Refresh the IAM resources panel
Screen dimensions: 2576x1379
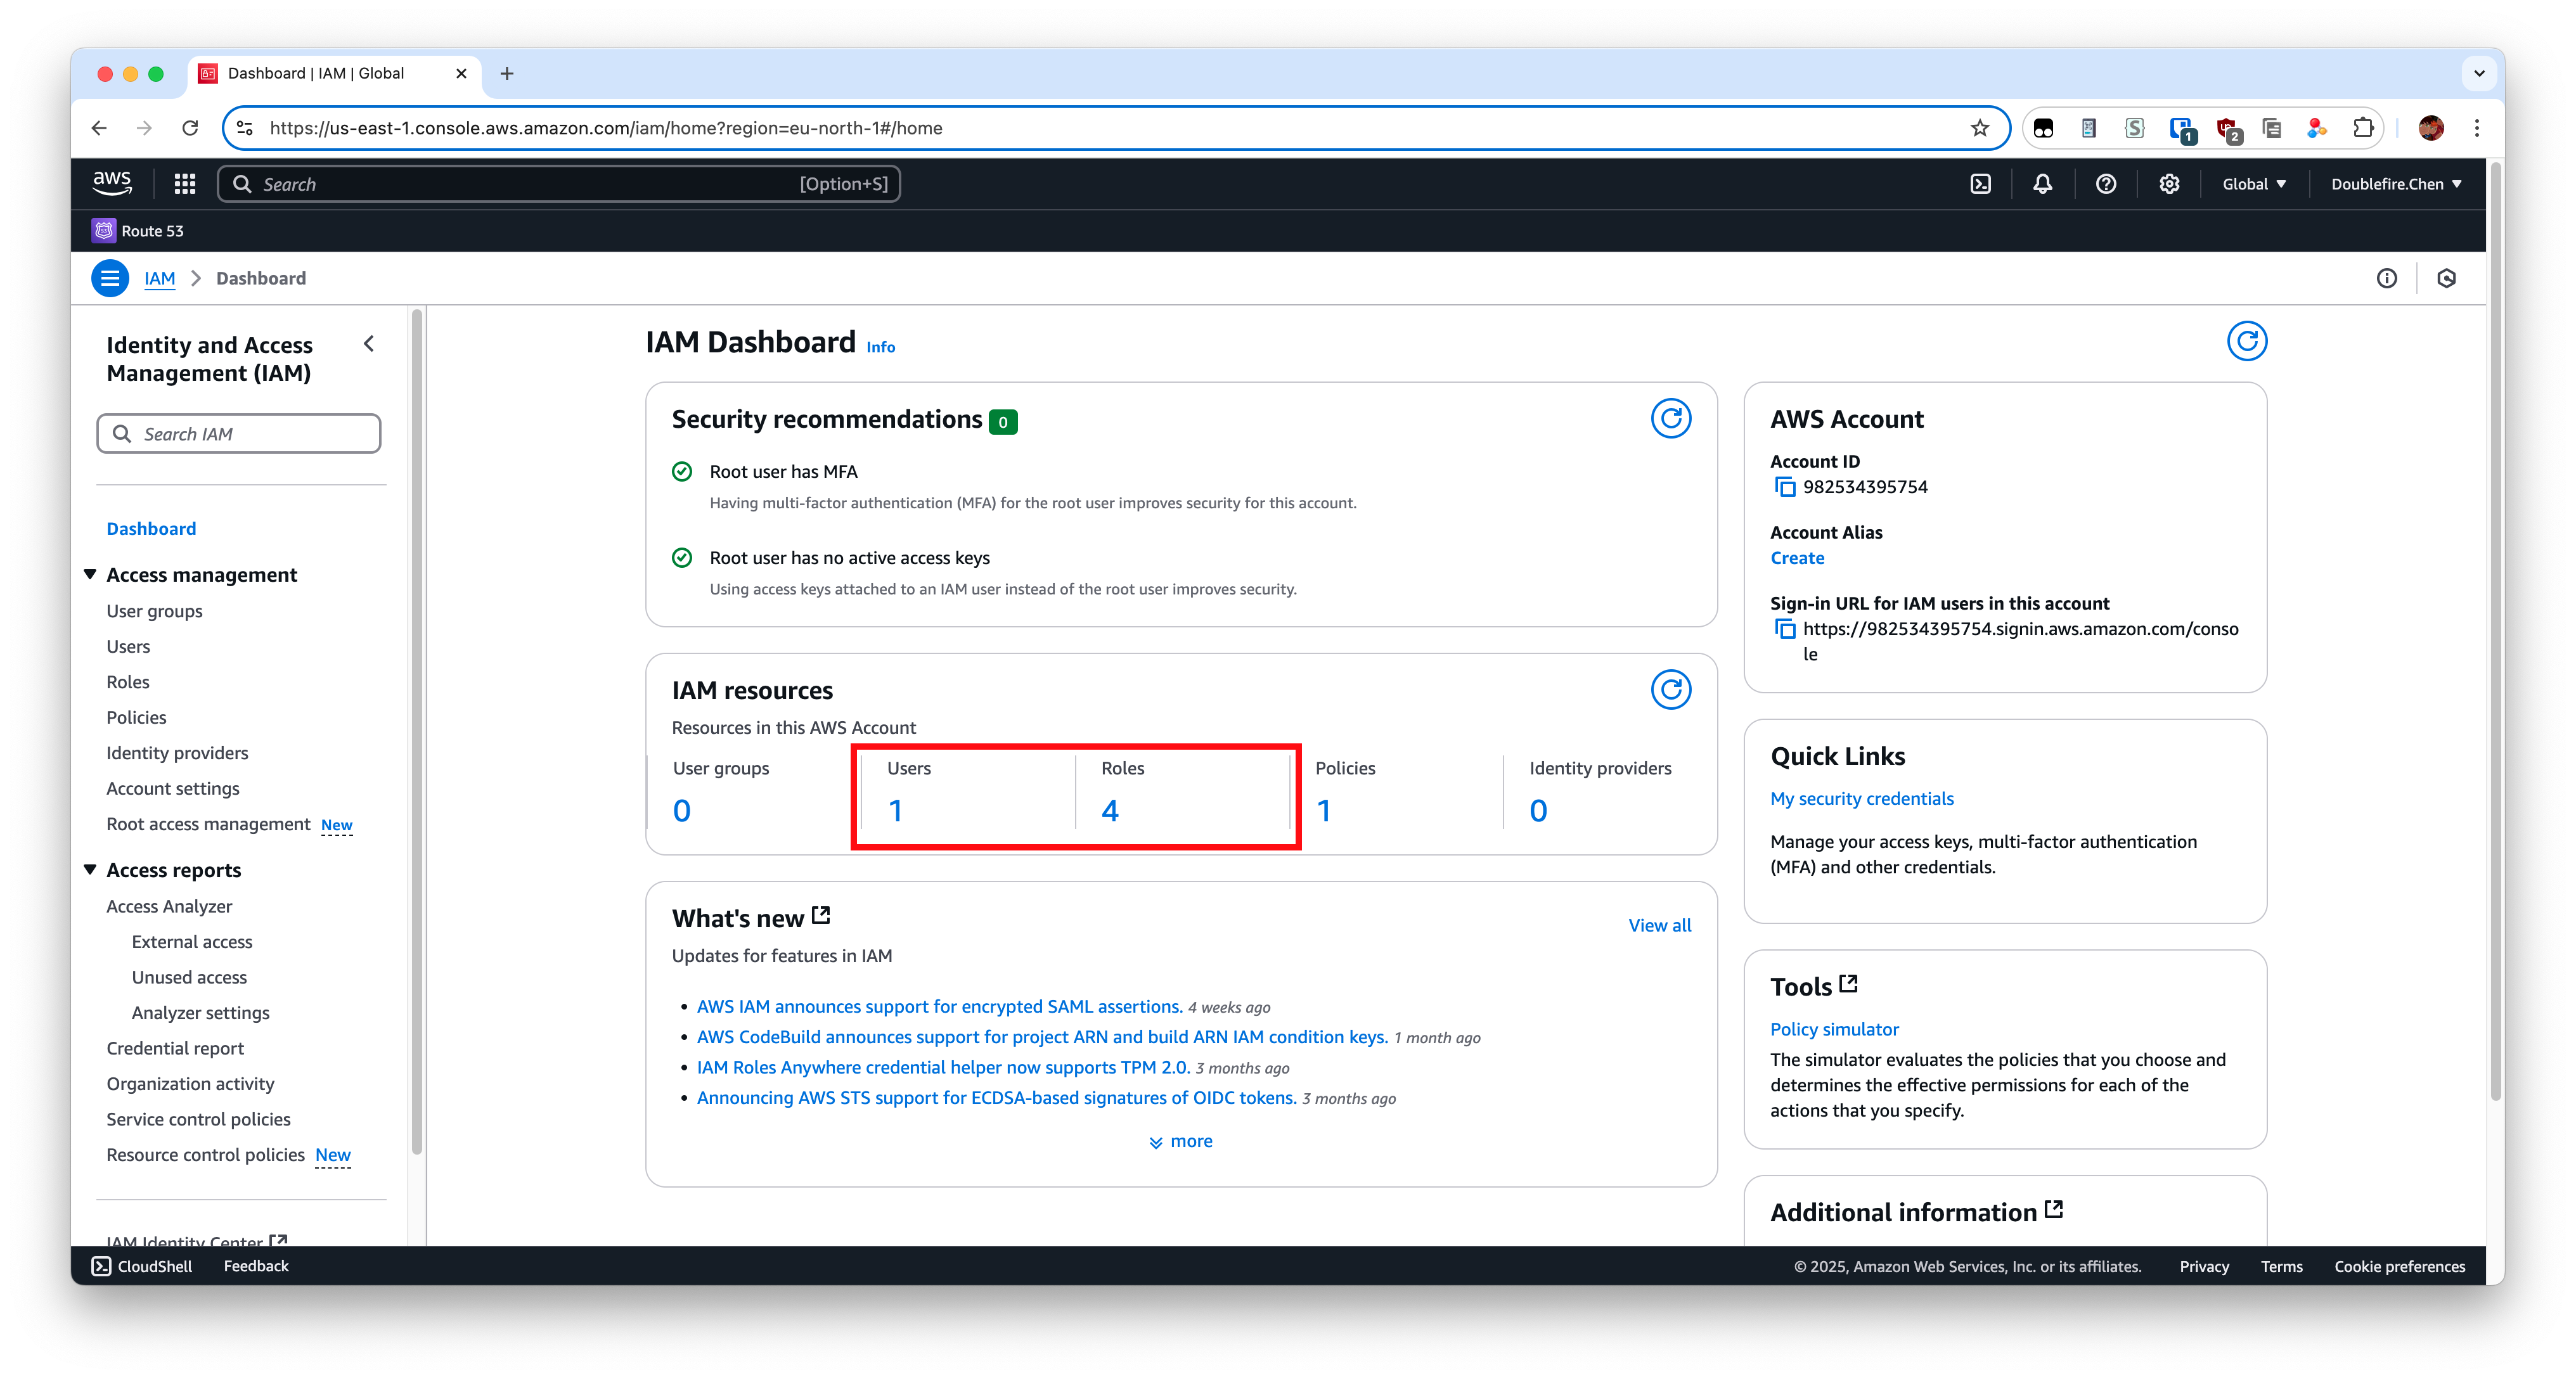1670,689
